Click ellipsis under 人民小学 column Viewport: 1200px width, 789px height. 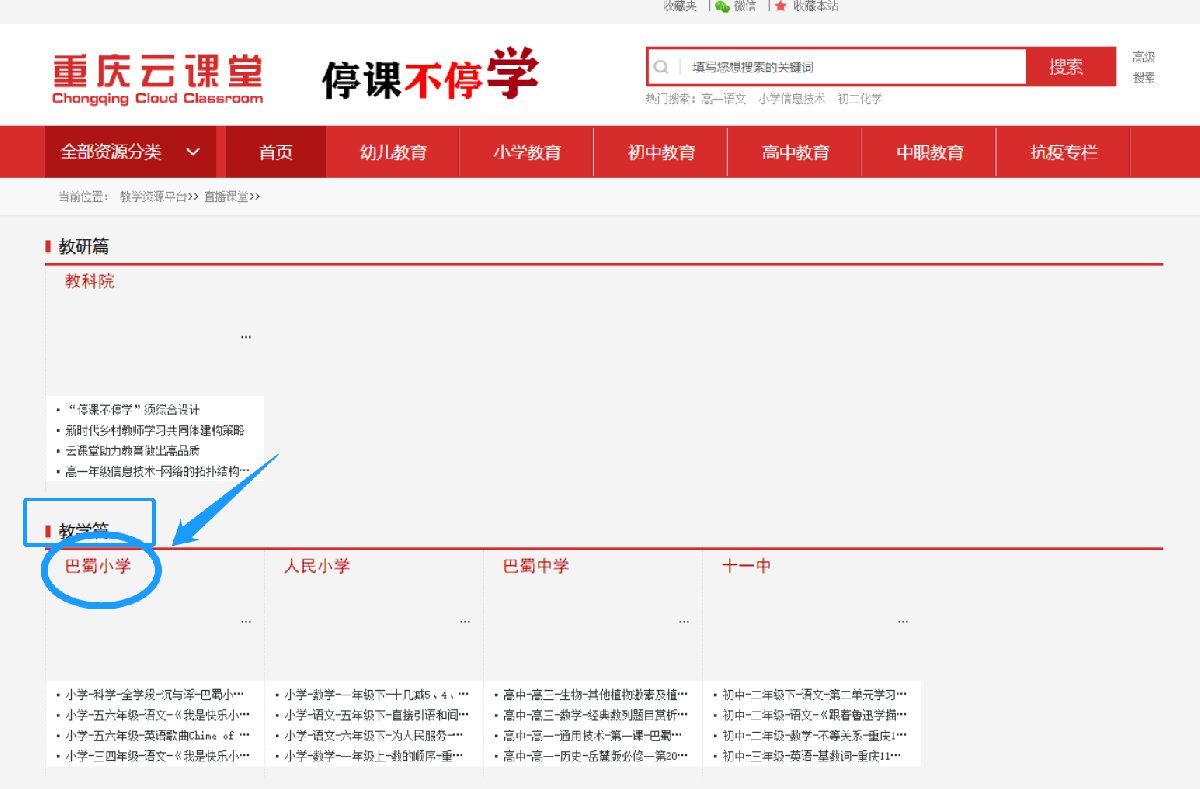click(464, 621)
